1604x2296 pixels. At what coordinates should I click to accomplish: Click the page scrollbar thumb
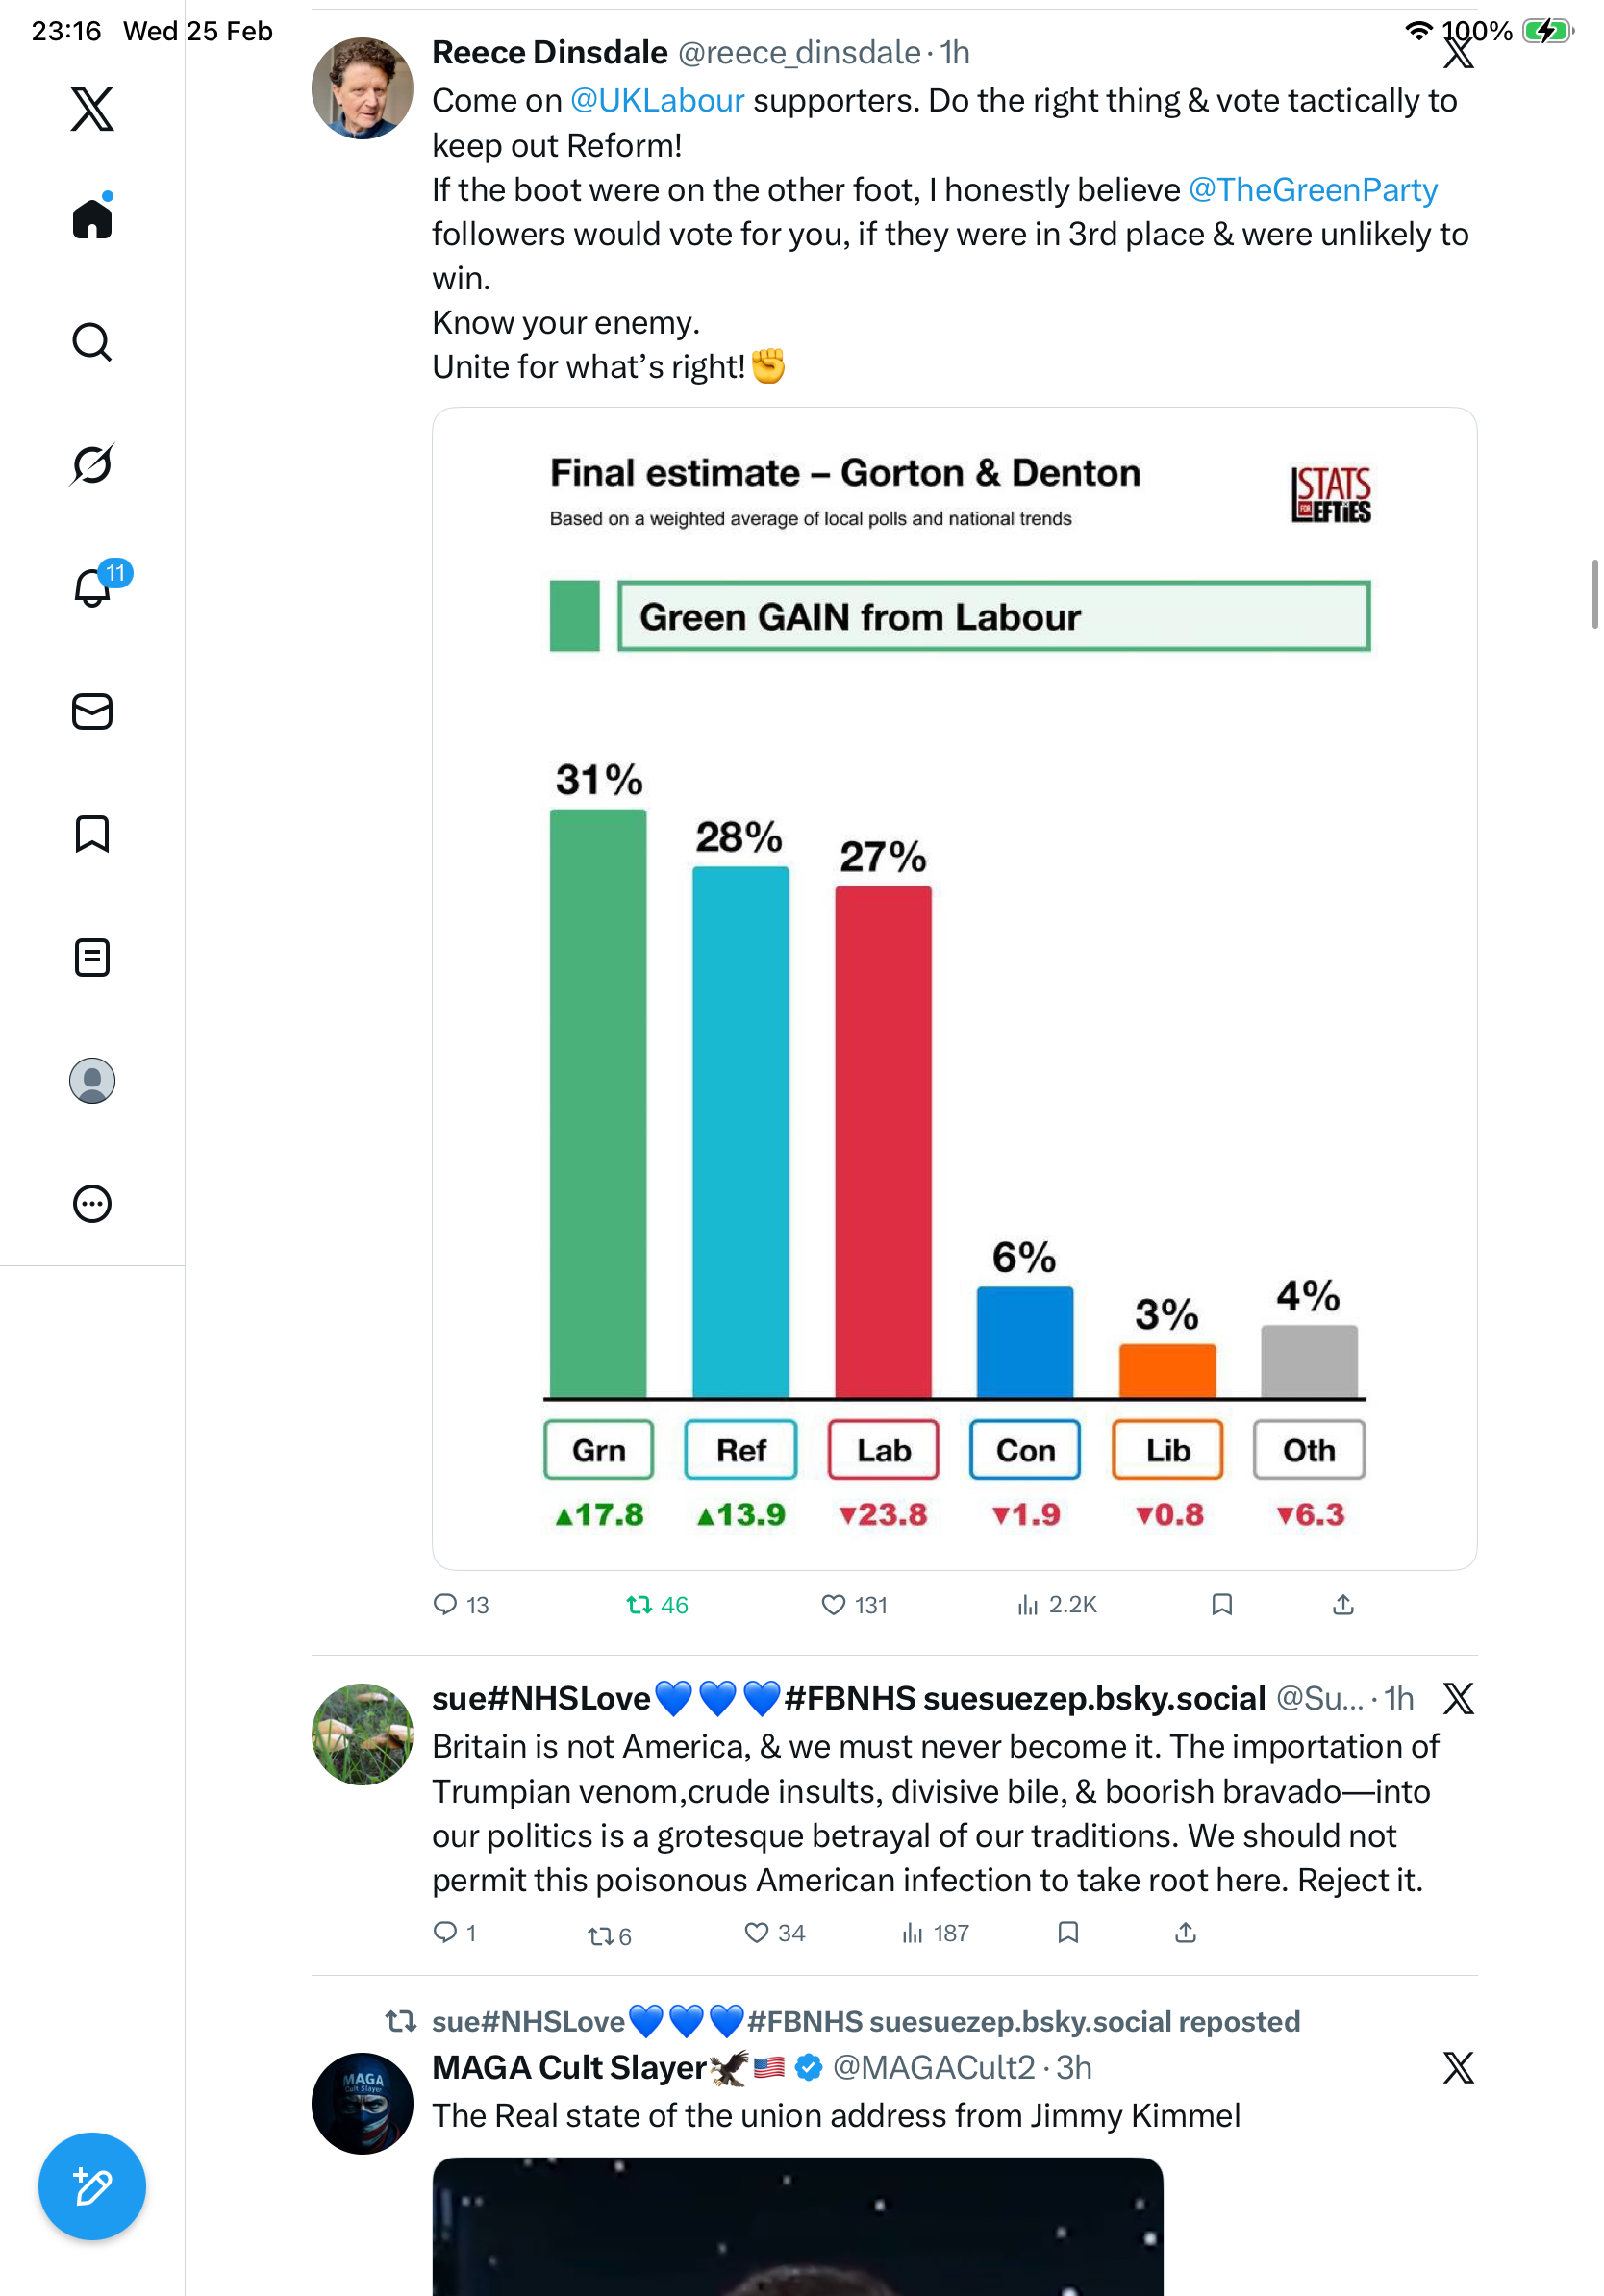tap(1595, 595)
